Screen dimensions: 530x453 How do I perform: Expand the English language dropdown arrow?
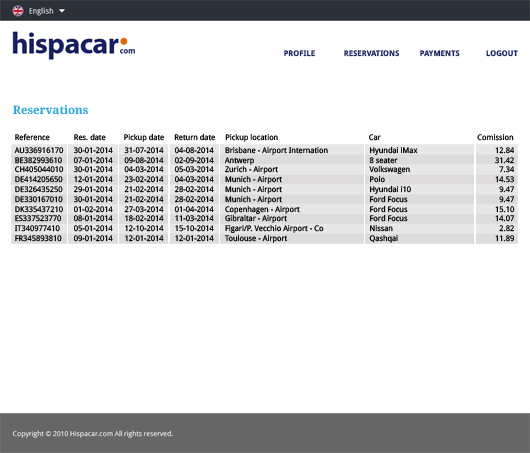click(x=62, y=11)
